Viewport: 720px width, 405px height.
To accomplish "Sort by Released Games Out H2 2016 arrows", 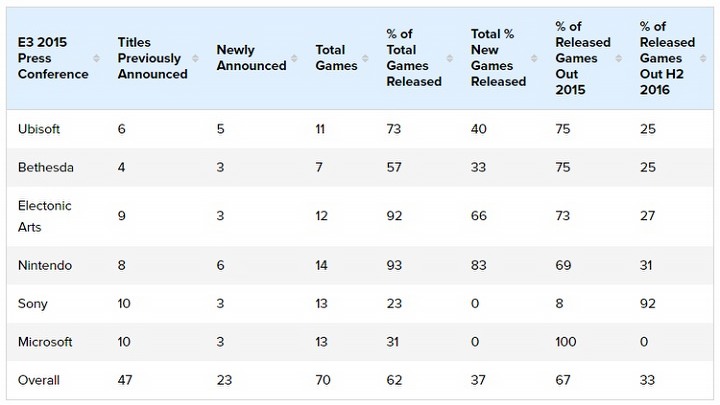I will pos(703,58).
